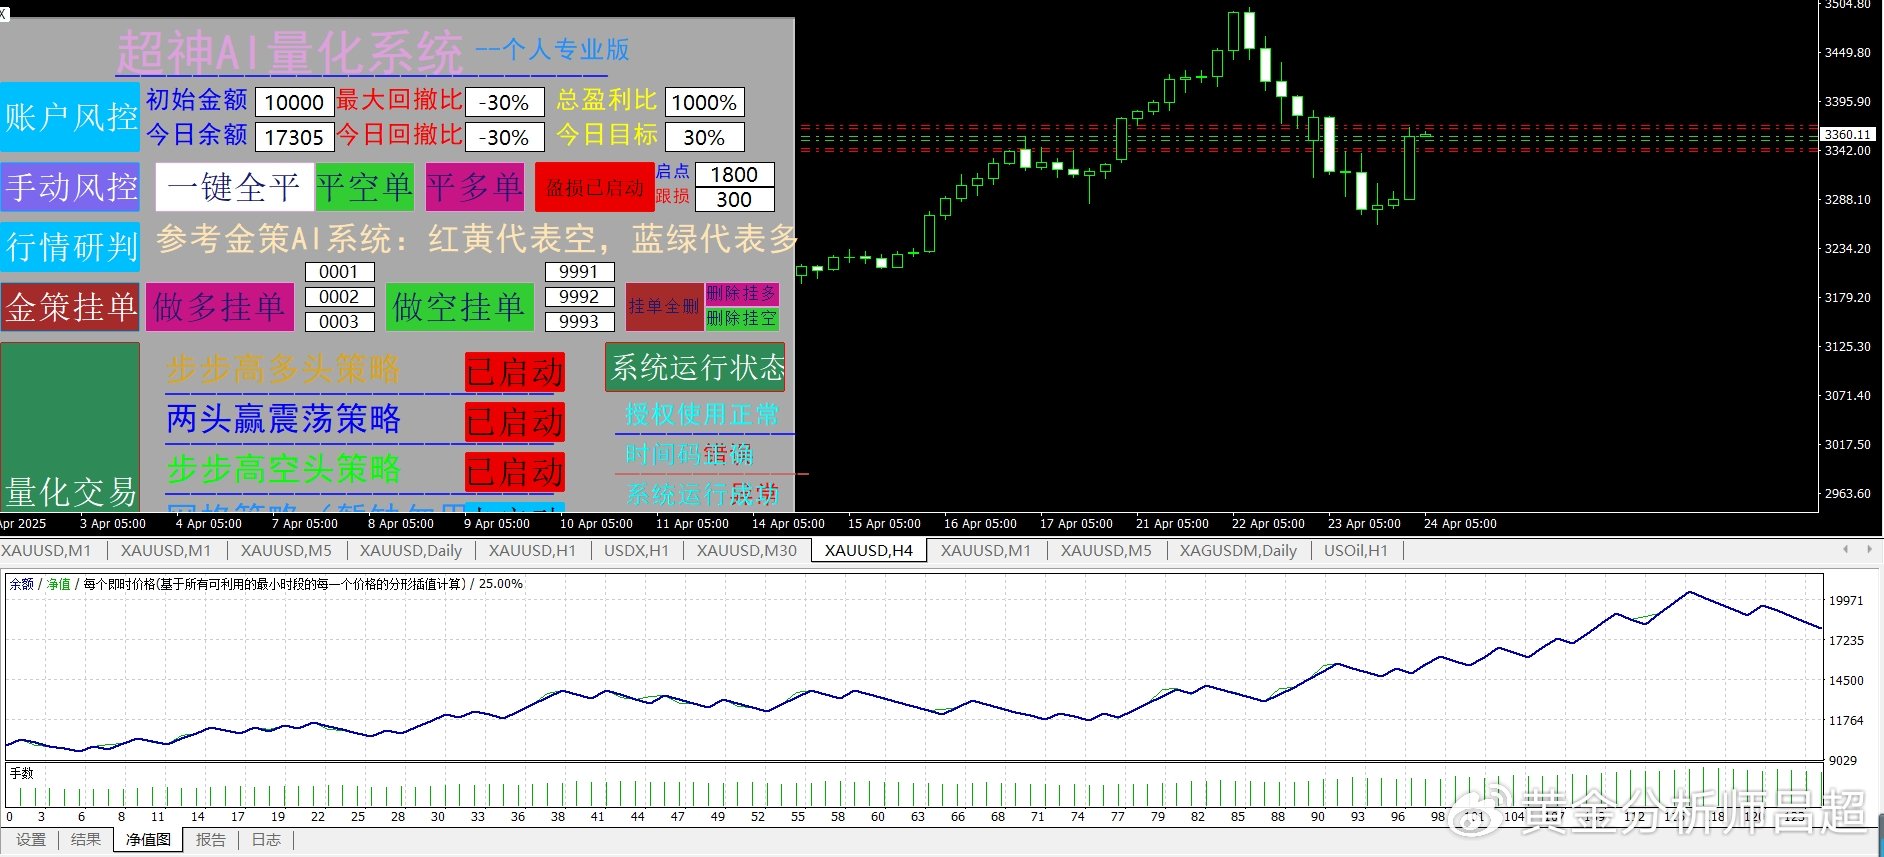Open the 账户风控 panel section
The height and width of the screenshot is (857, 1884).
pyautogui.click(x=70, y=117)
